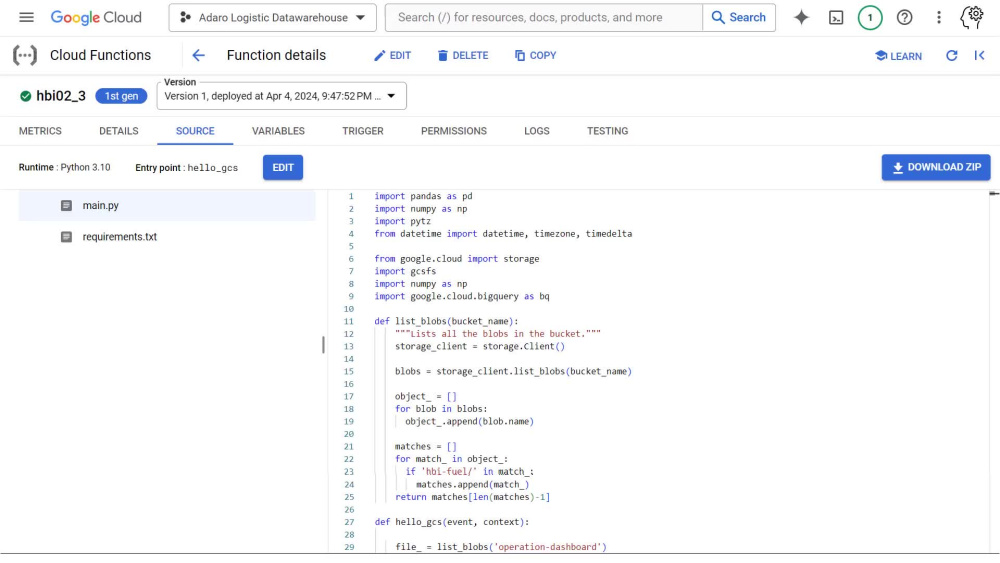
Task: Click the code editor vertical scrollbar
Action: (x=994, y=370)
